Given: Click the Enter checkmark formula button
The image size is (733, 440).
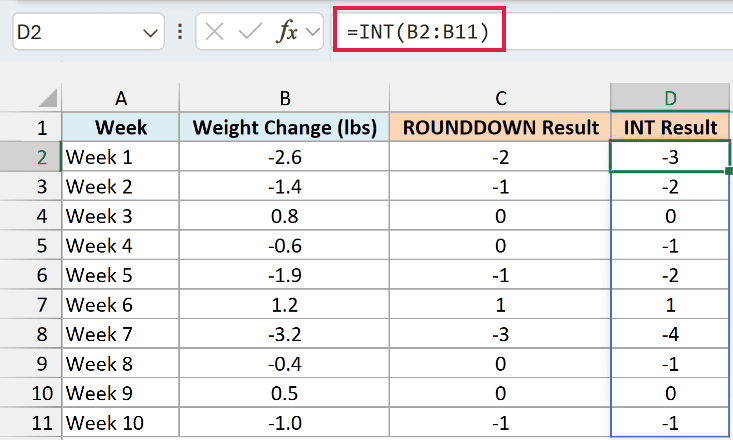Looking at the screenshot, I should pyautogui.click(x=250, y=32).
